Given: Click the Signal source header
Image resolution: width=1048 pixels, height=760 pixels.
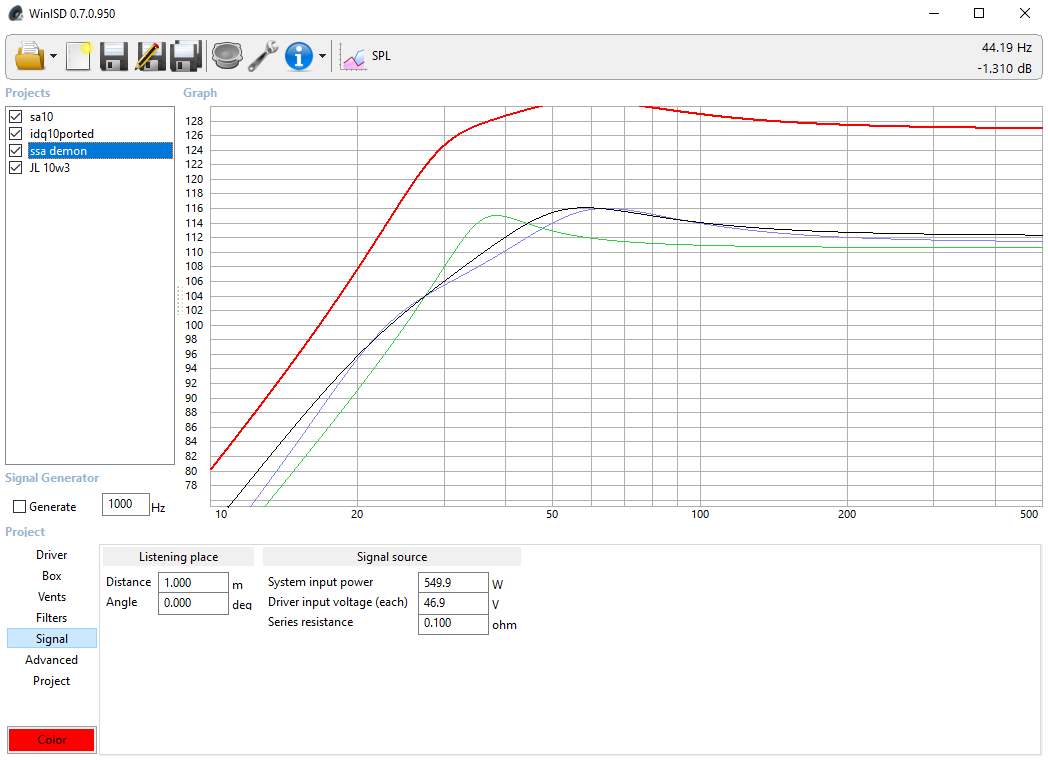Looking at the screenshot, I should (392, 557).
